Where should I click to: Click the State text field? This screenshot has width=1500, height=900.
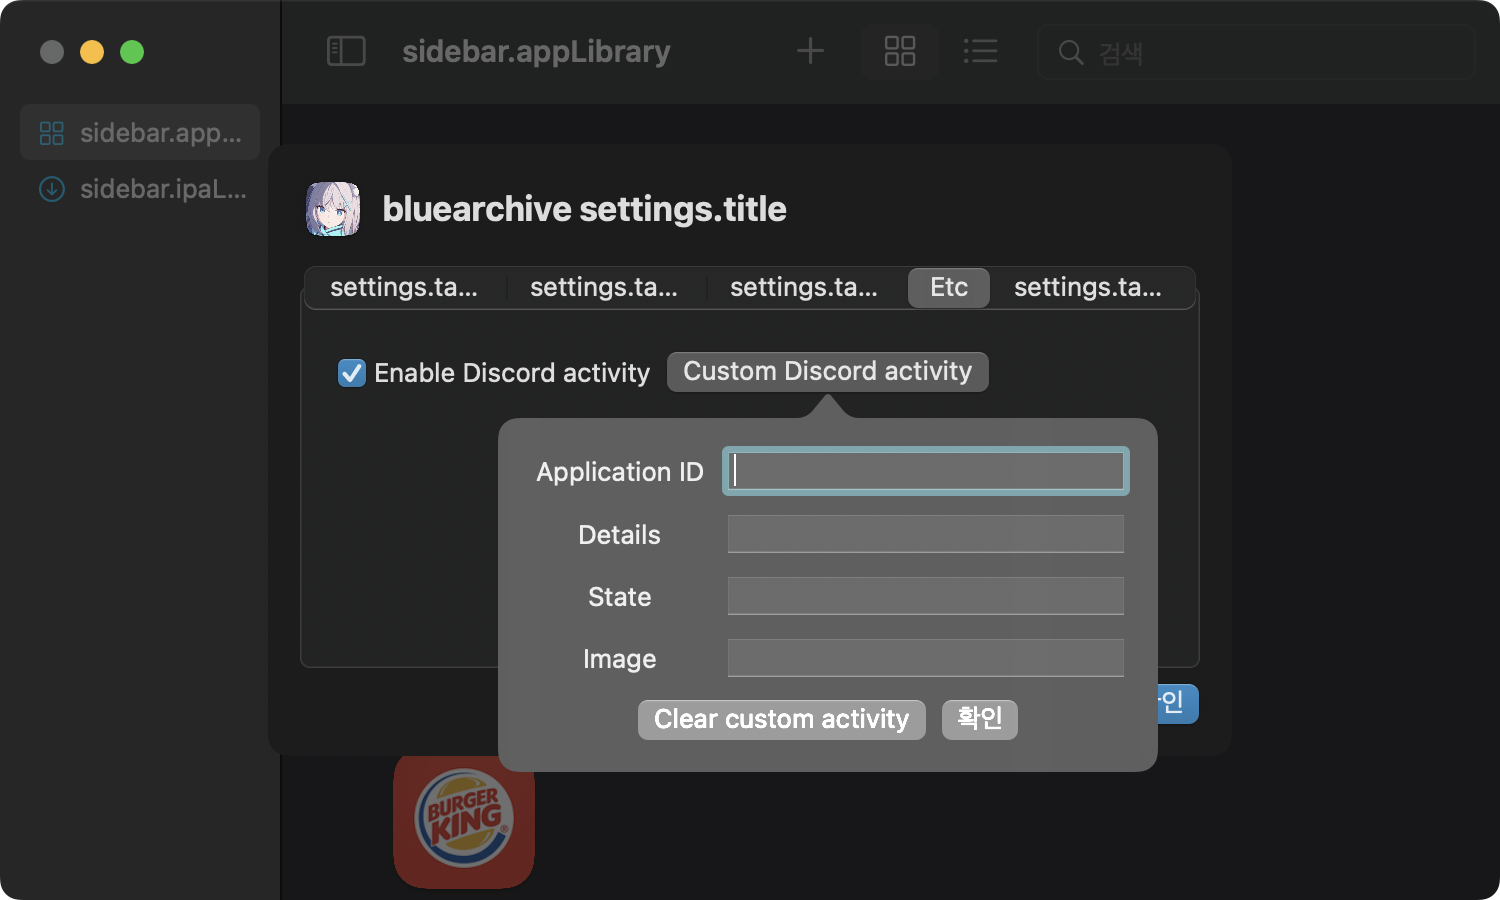926,596
